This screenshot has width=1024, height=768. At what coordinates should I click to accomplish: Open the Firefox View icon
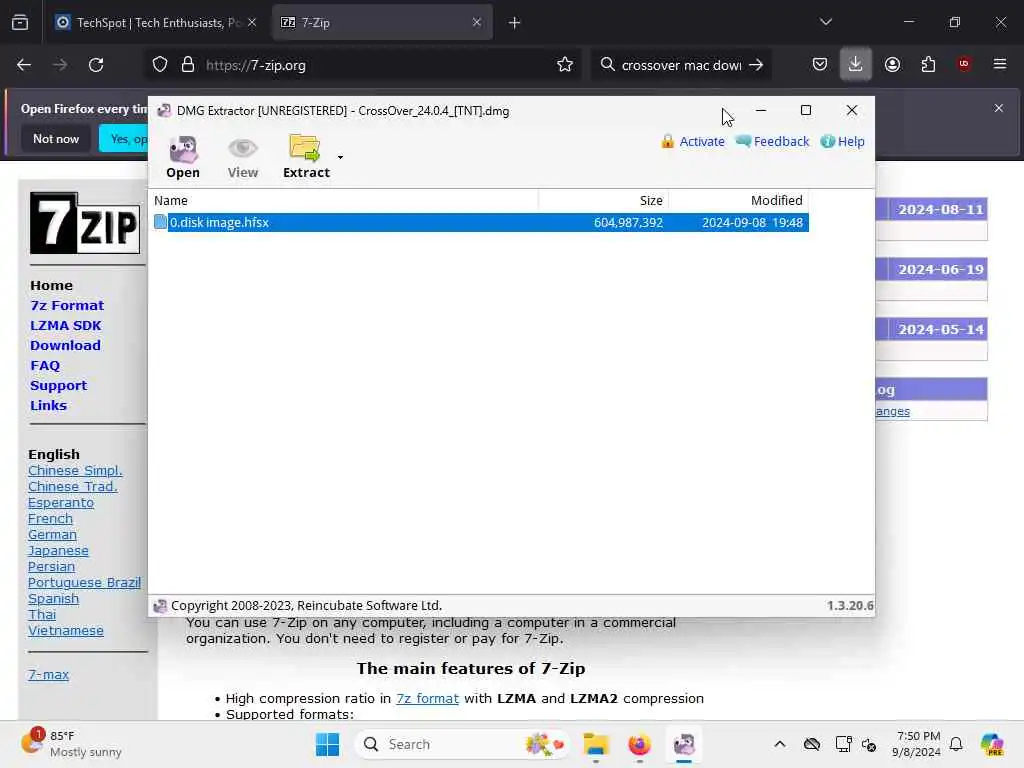[x=20, y=23]
